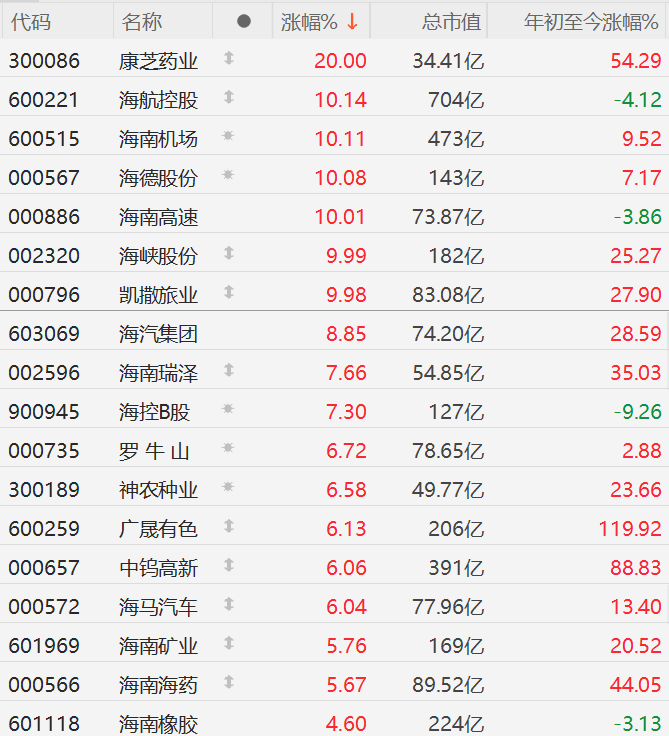Select stock name 海峡股份

coord(159,256)
